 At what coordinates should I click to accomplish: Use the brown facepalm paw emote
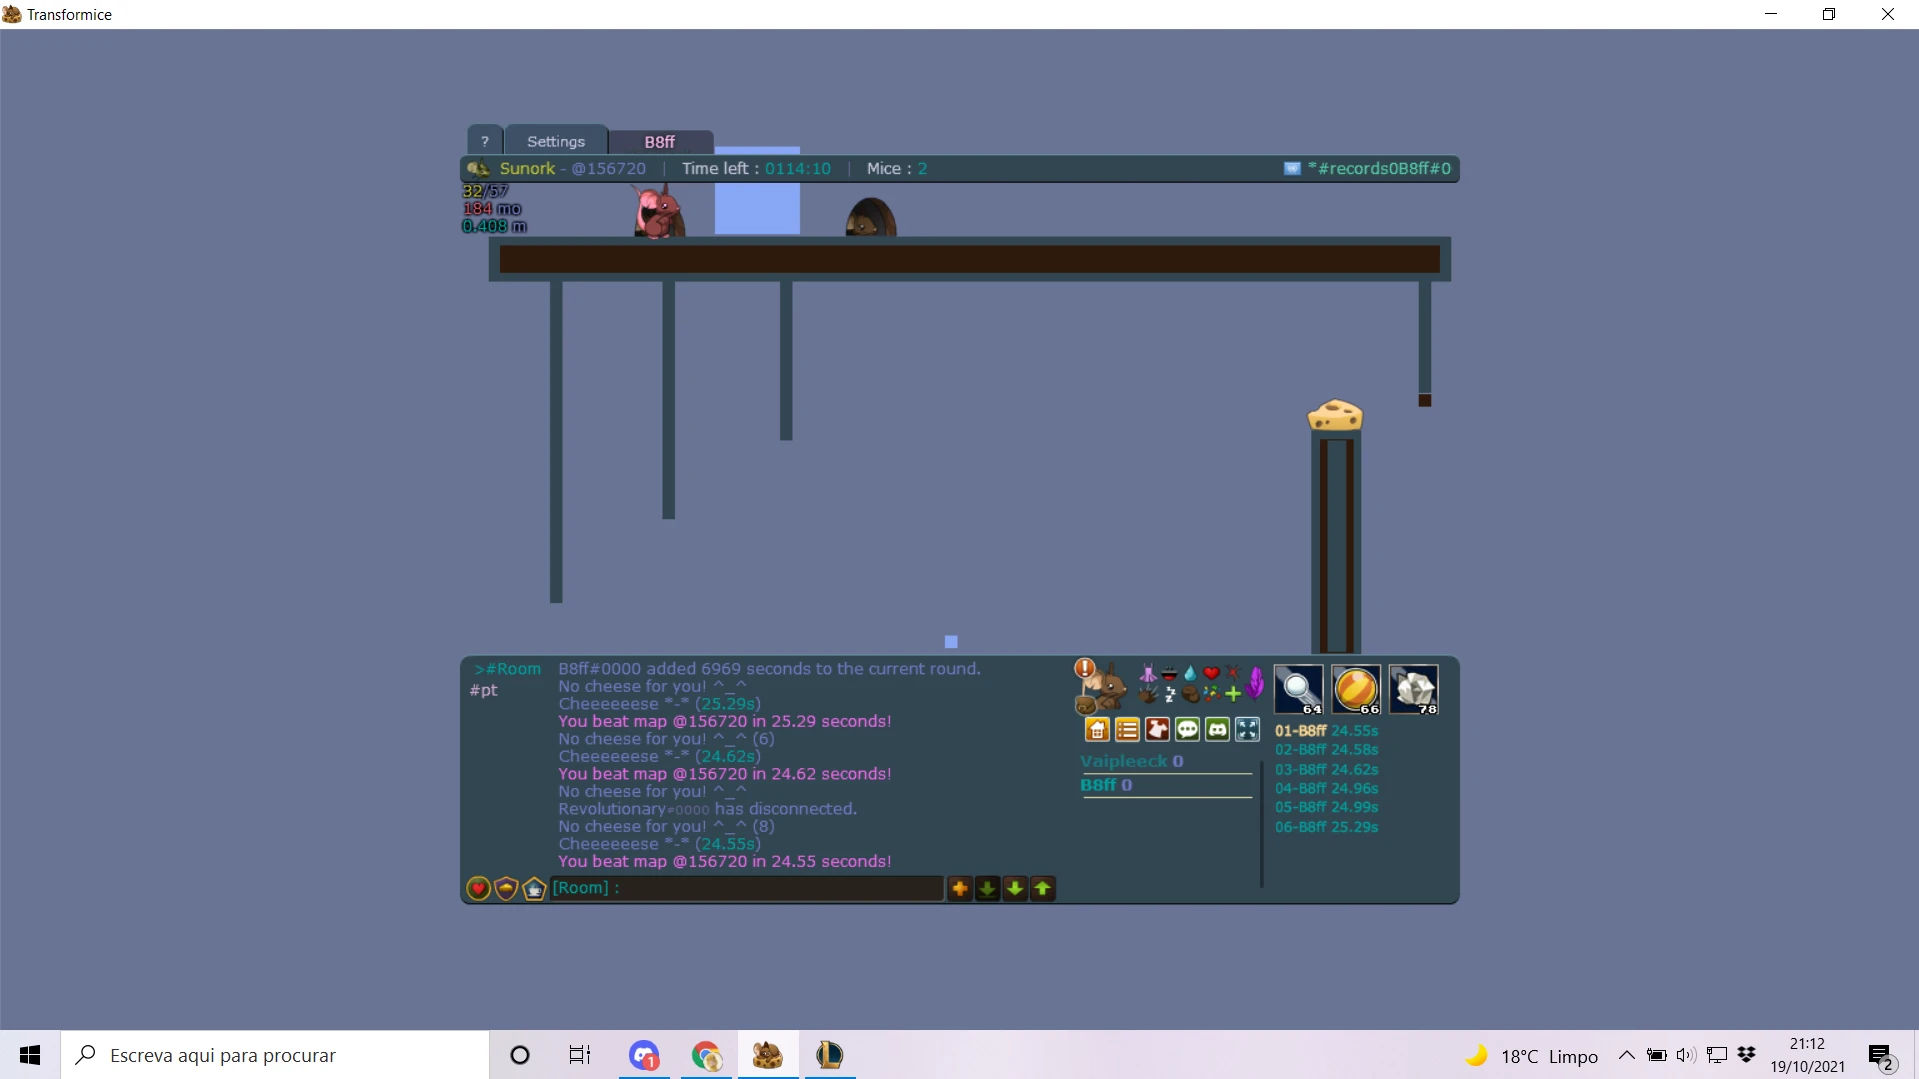1190,694
